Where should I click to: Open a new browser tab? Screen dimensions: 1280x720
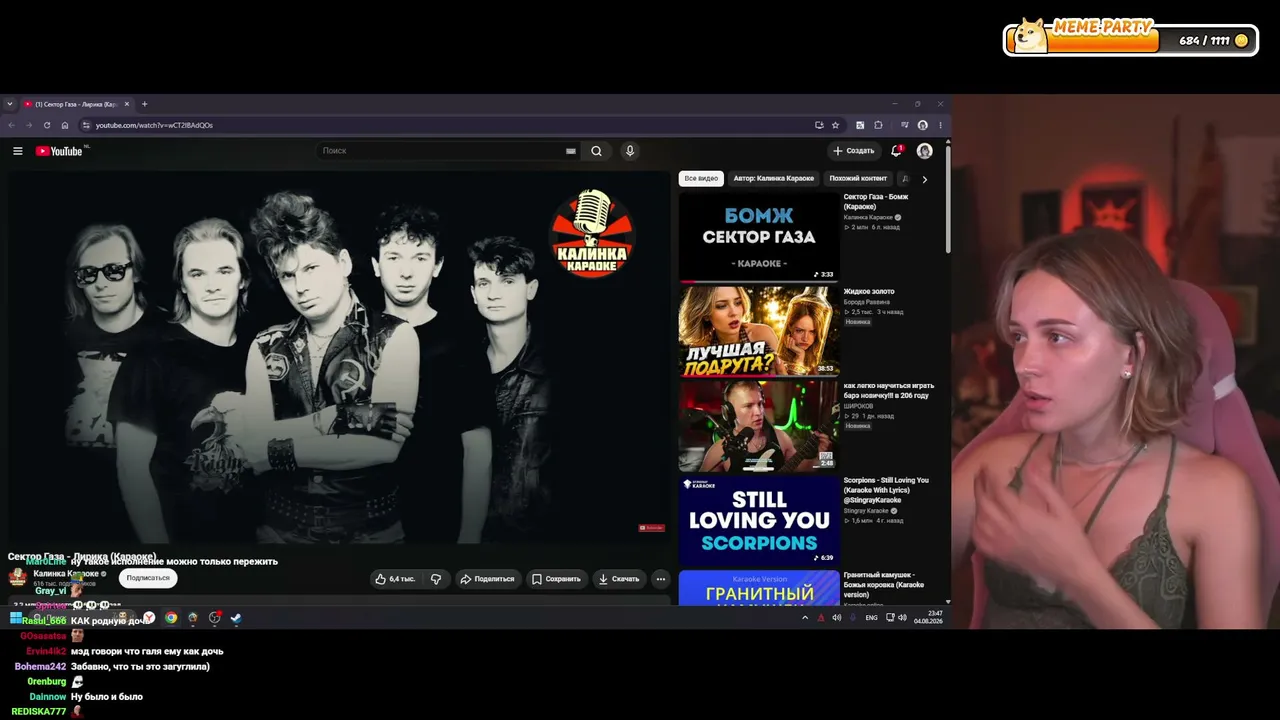144,104
